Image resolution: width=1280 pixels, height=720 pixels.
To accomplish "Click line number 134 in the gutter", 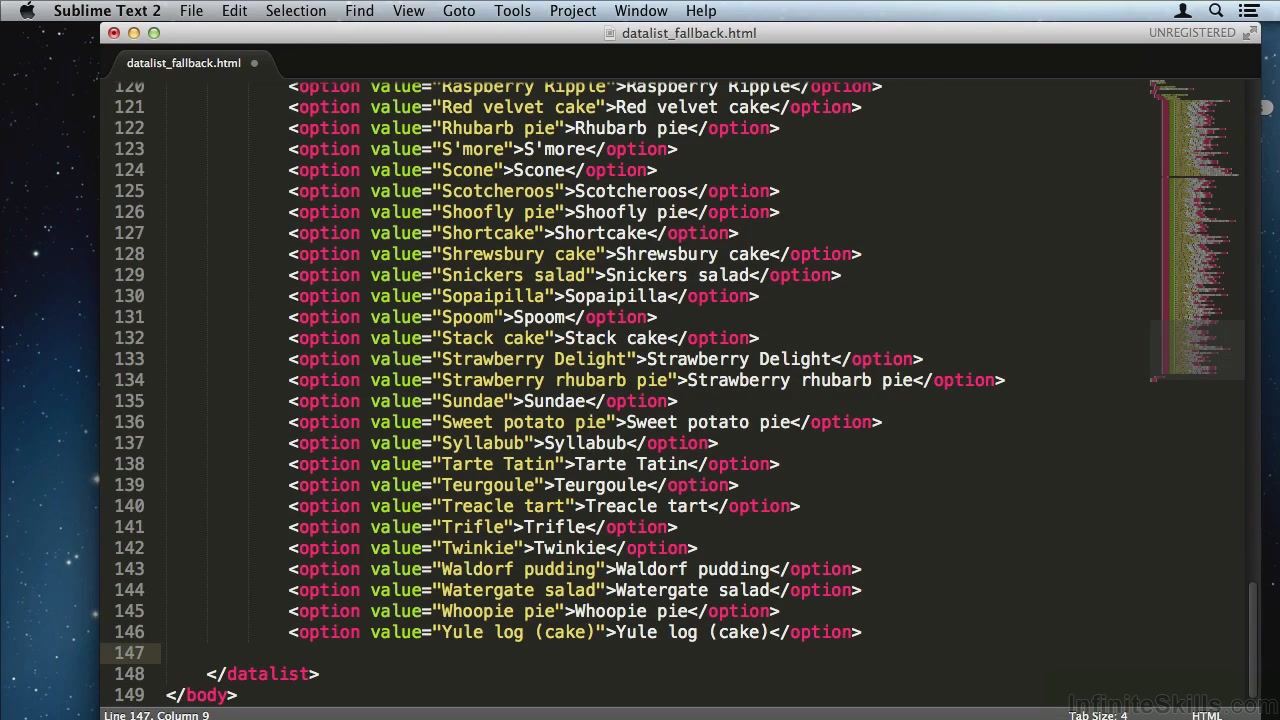I will [x=129, y=380].
